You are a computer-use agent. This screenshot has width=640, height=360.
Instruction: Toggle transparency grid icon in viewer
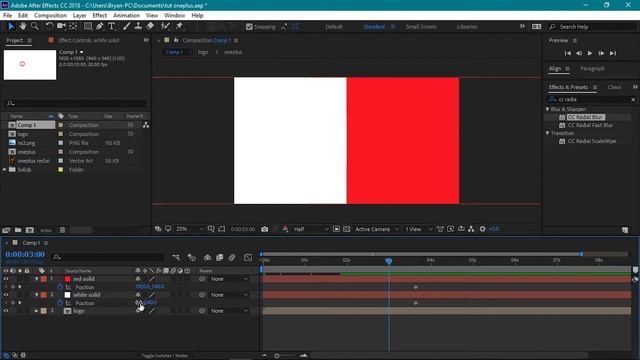click(x=347, y=229)
